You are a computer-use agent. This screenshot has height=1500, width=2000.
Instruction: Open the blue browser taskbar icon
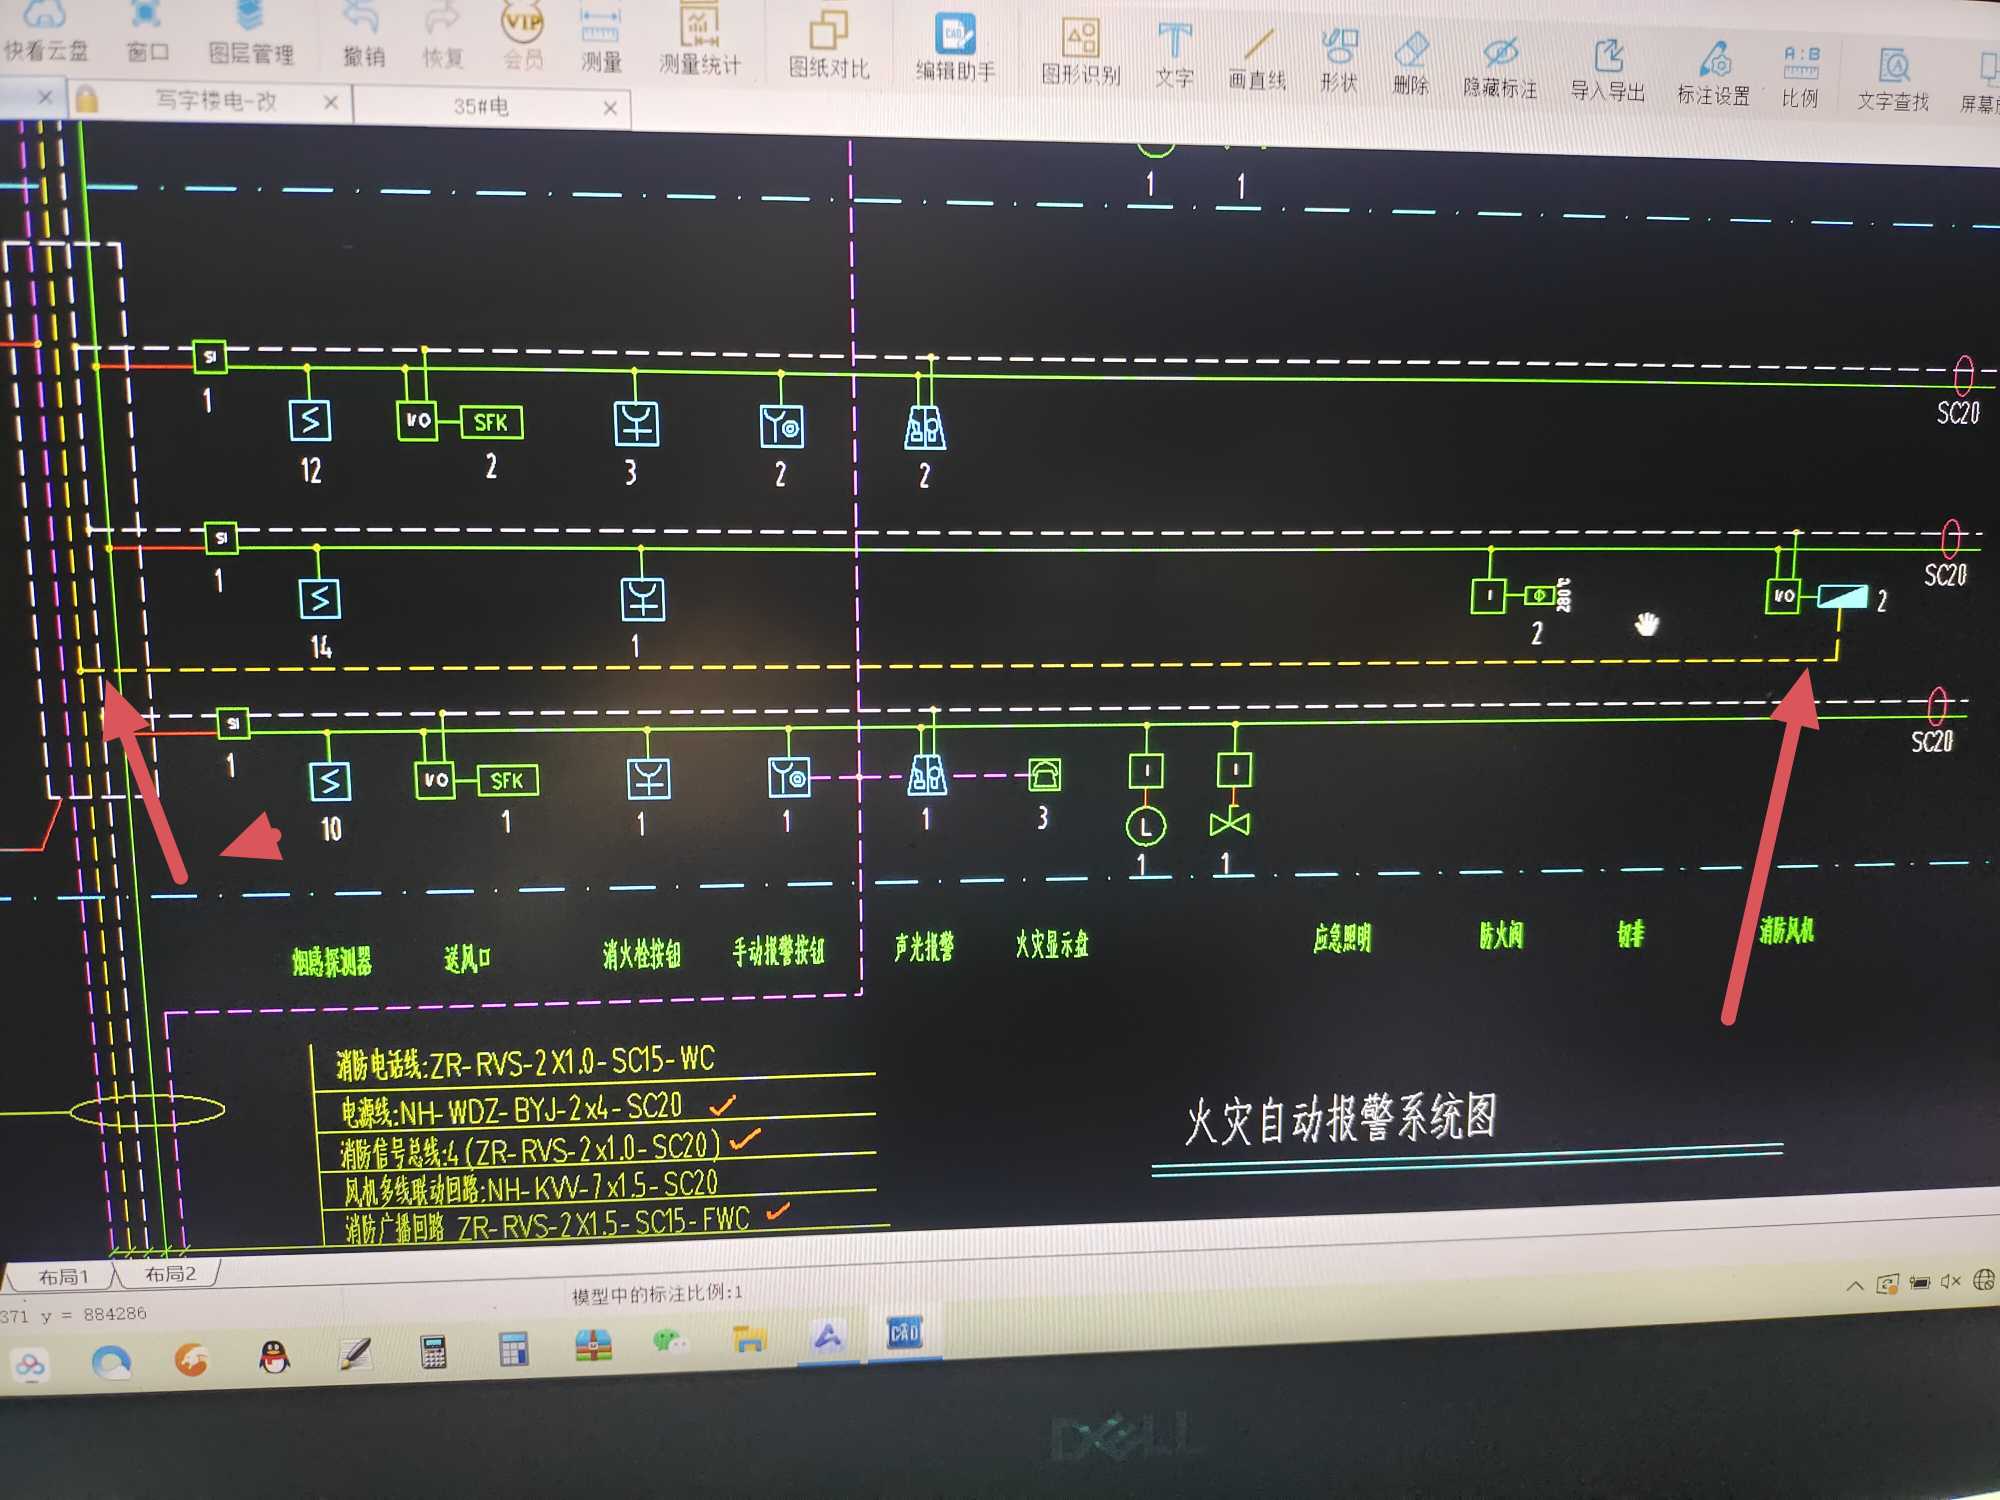click(111, 1362)
